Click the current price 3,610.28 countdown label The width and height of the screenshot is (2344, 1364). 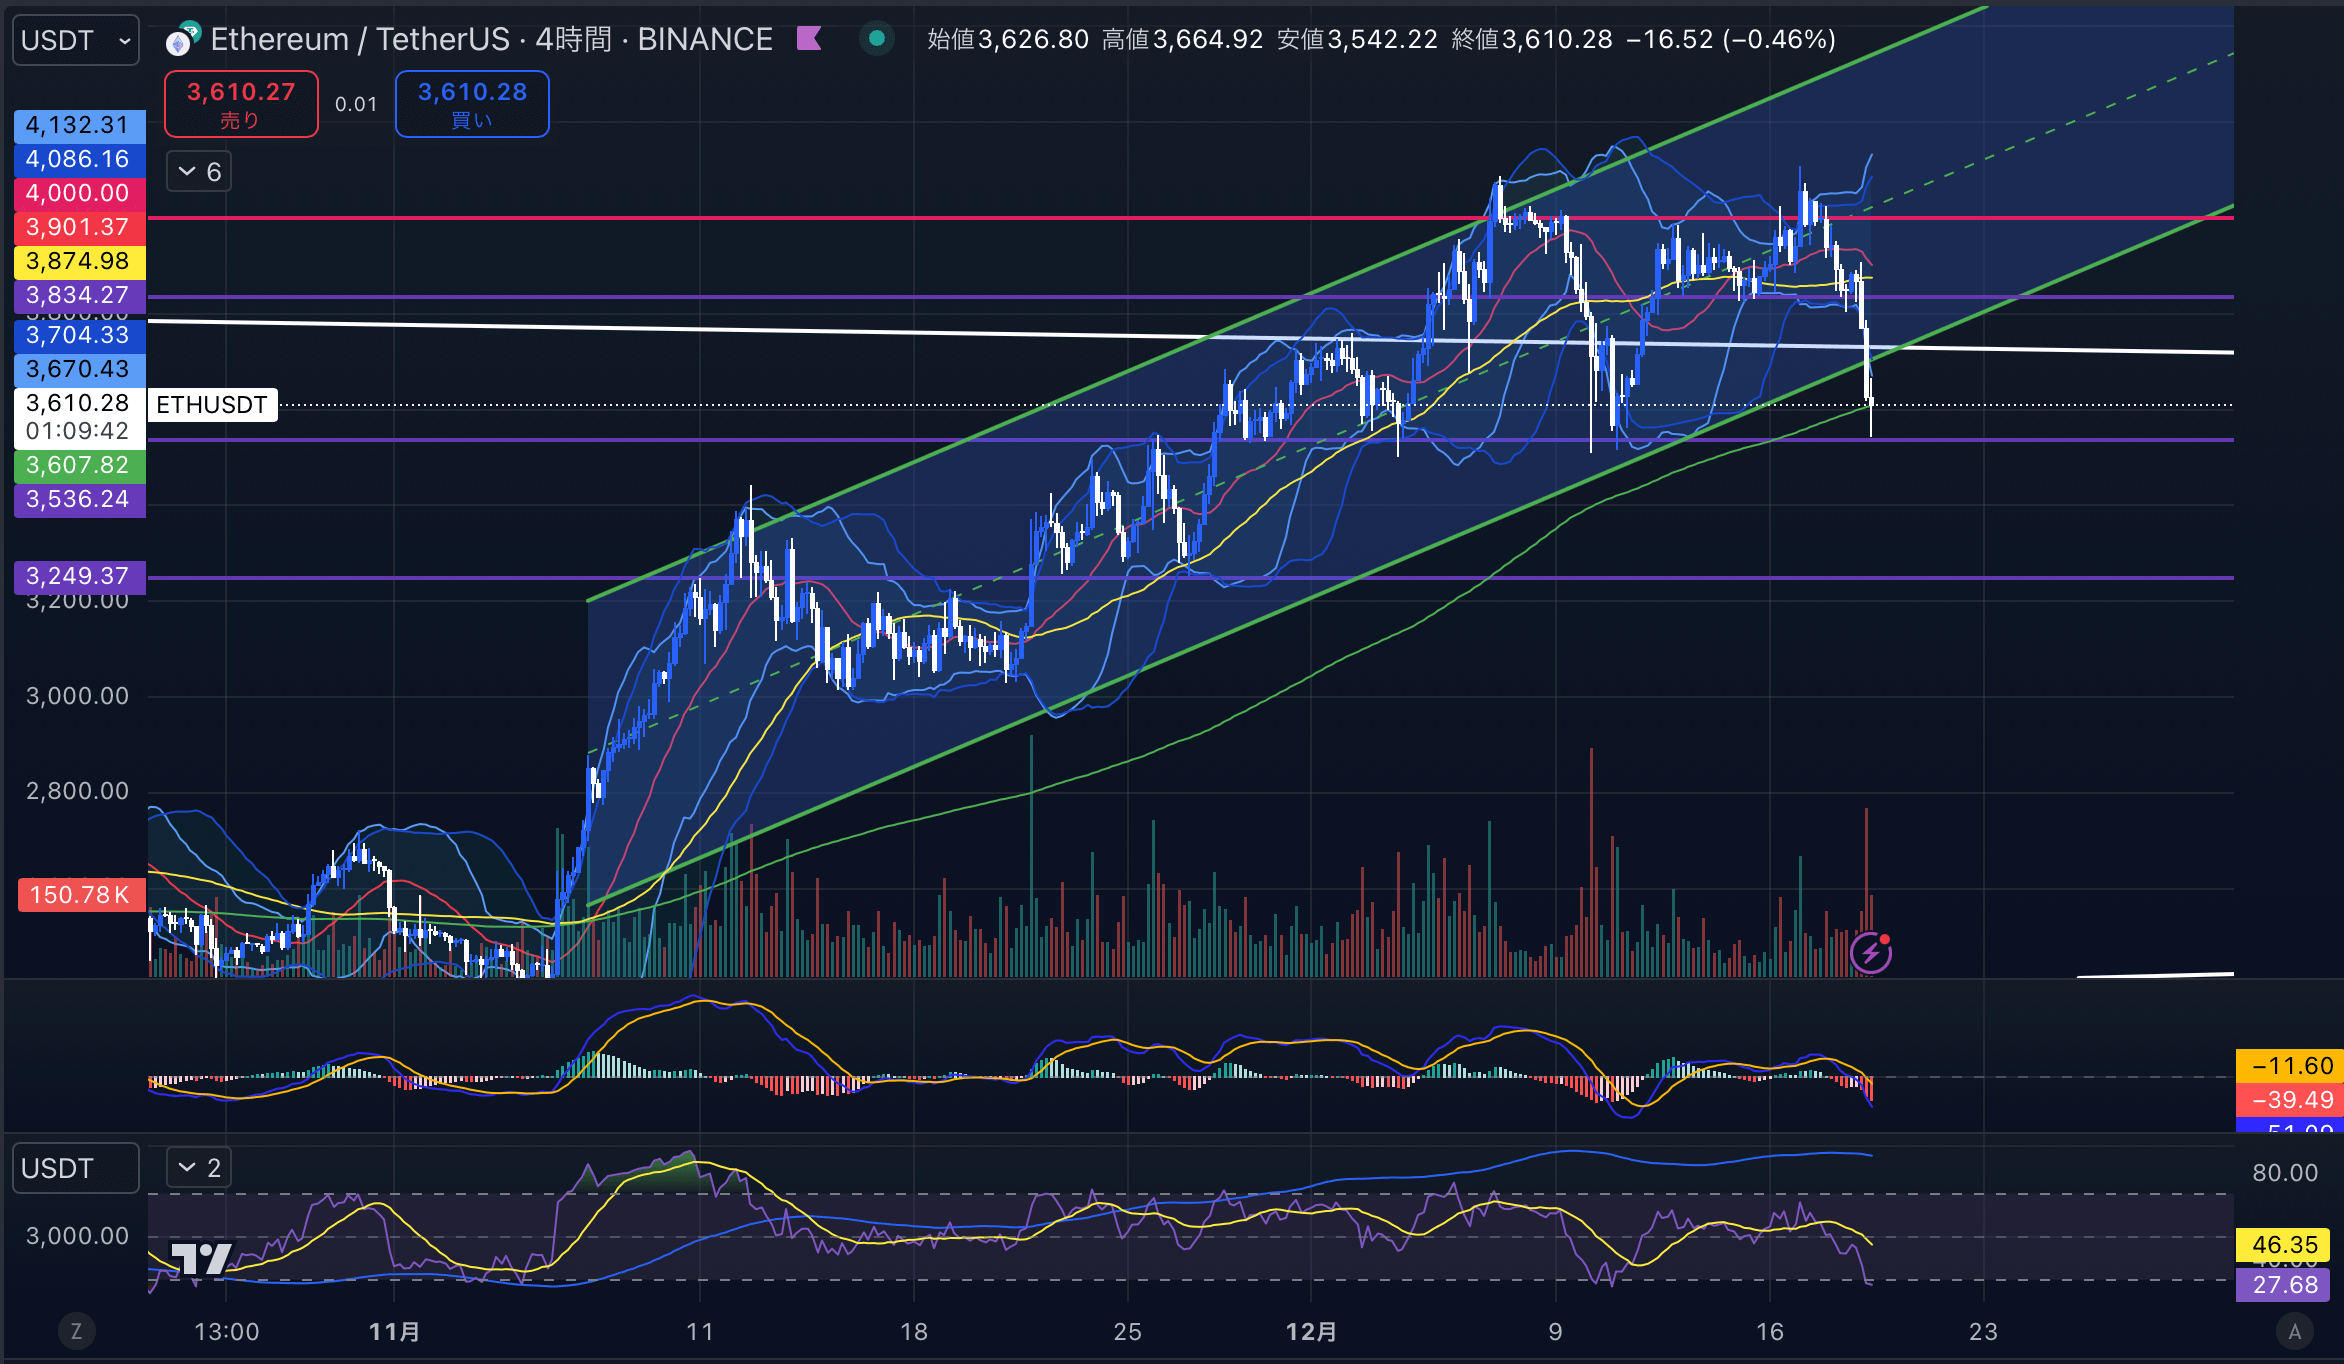click(x=79, y=417)
